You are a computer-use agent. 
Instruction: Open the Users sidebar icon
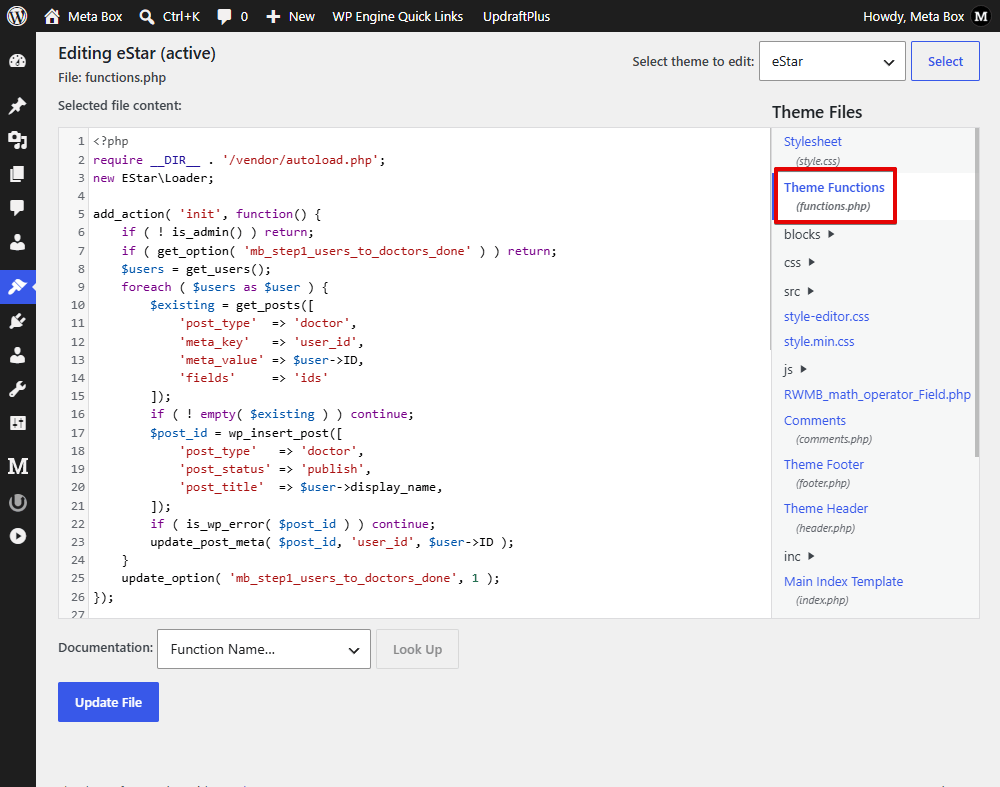tap(17, 355)
